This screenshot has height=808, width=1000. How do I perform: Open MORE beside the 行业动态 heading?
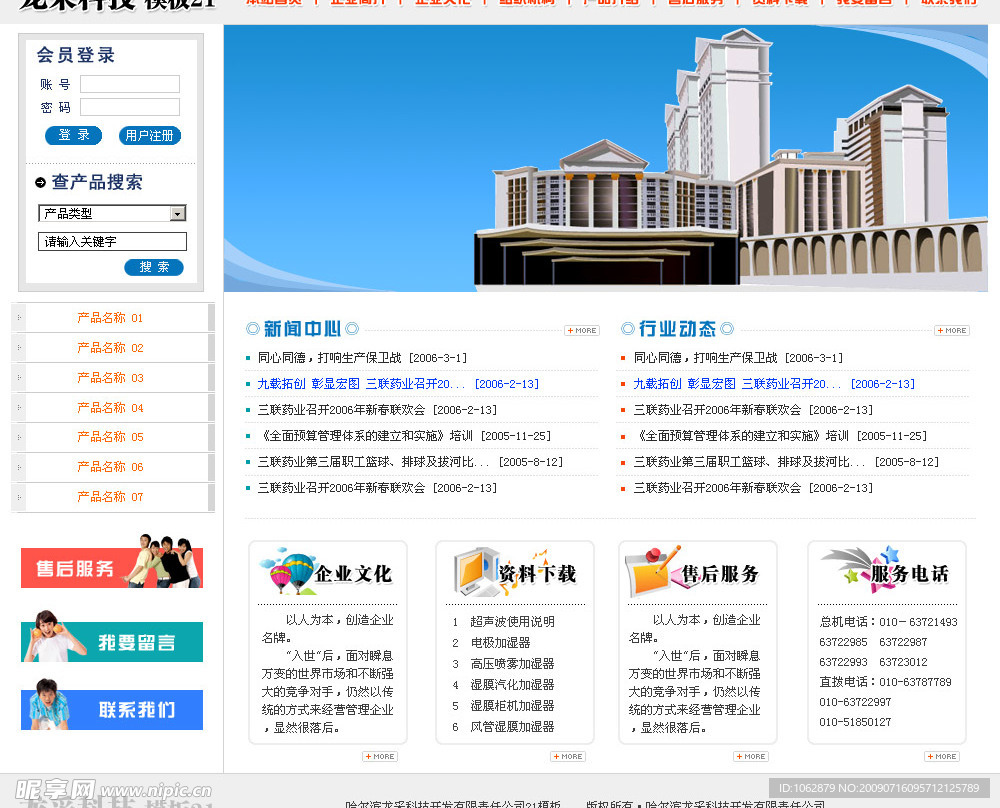click(x=951, y=330)
